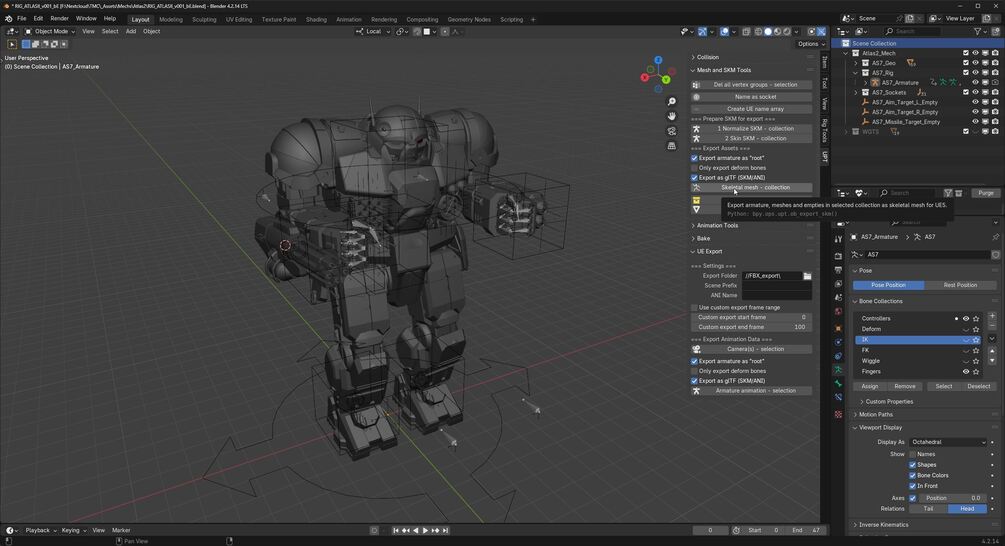Switch to the Sculpting workspace tab
This screenshot has width=1005, height=546.
(204, 19)
